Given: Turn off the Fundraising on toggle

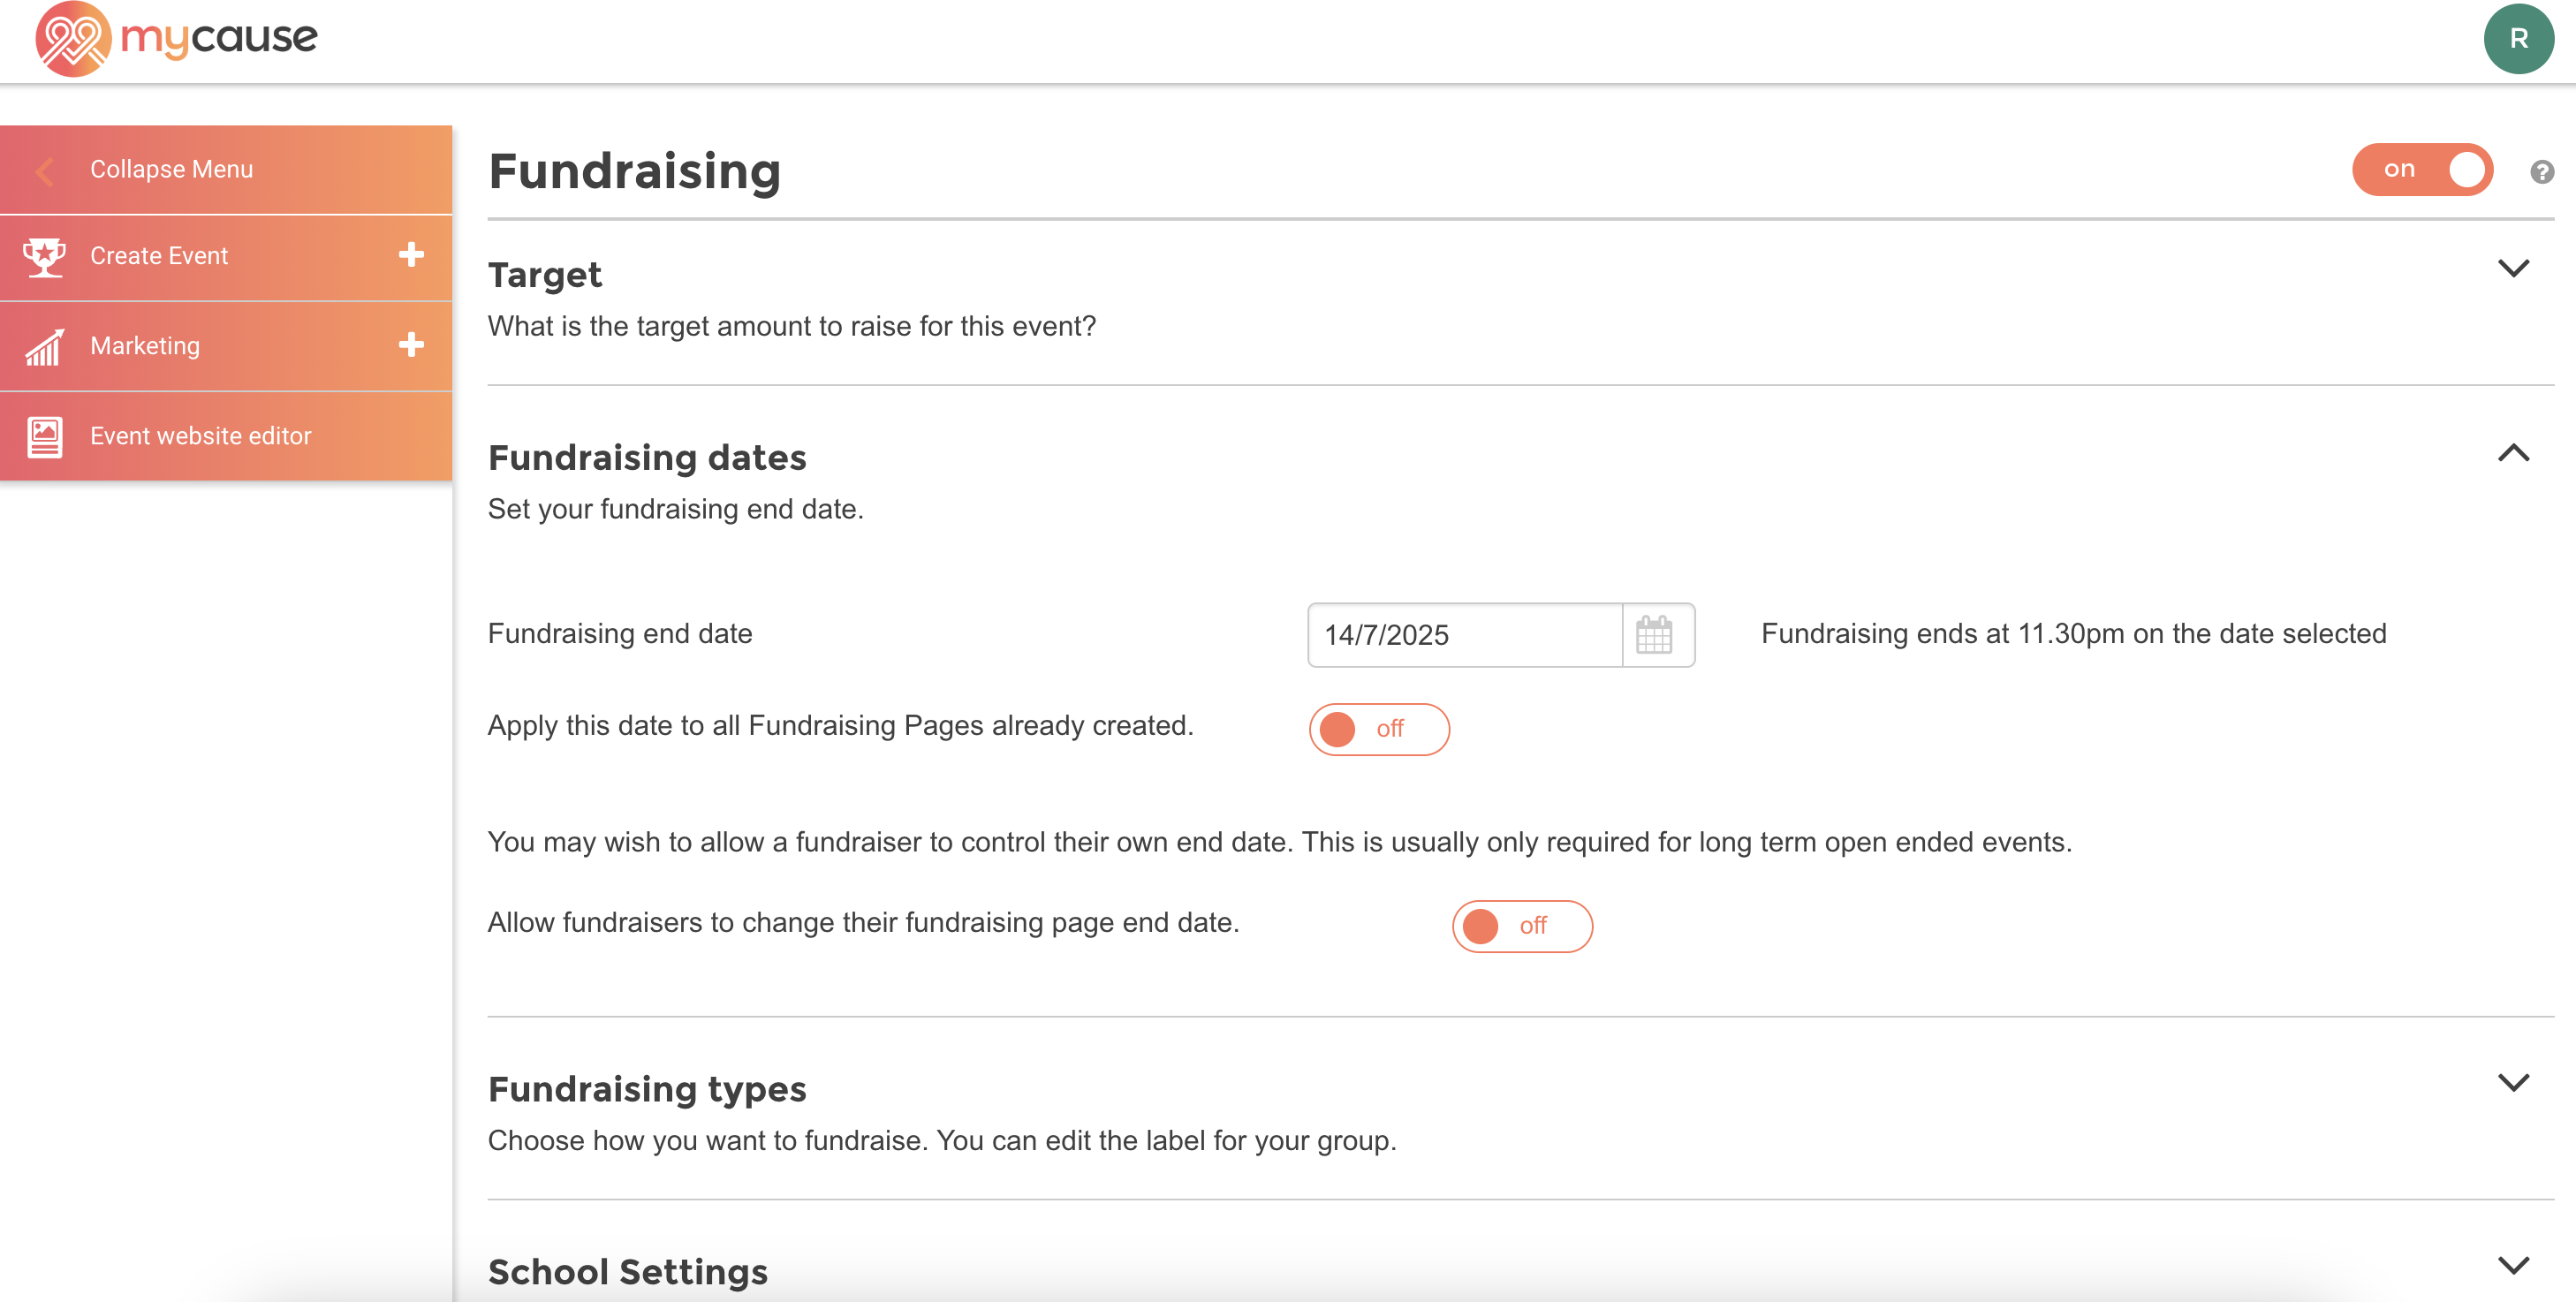Looking at the screenshot, I should [x=2421, y=169].
